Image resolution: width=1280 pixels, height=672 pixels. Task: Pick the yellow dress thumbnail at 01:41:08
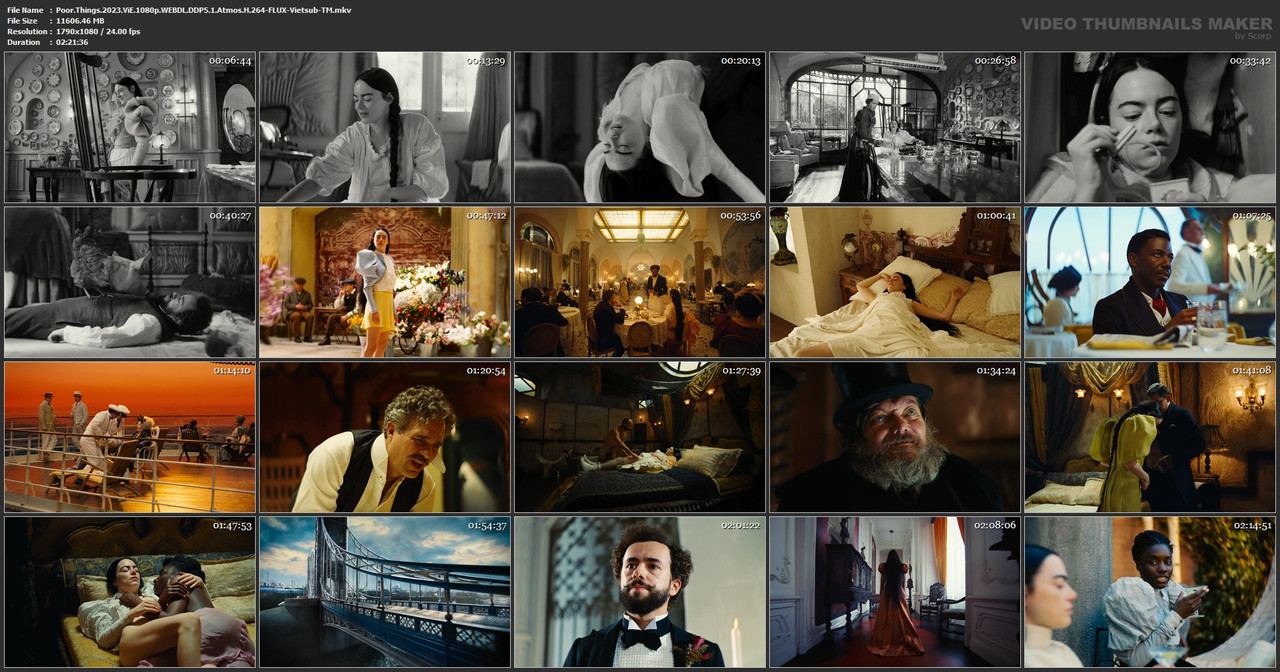pos(1150,437)
